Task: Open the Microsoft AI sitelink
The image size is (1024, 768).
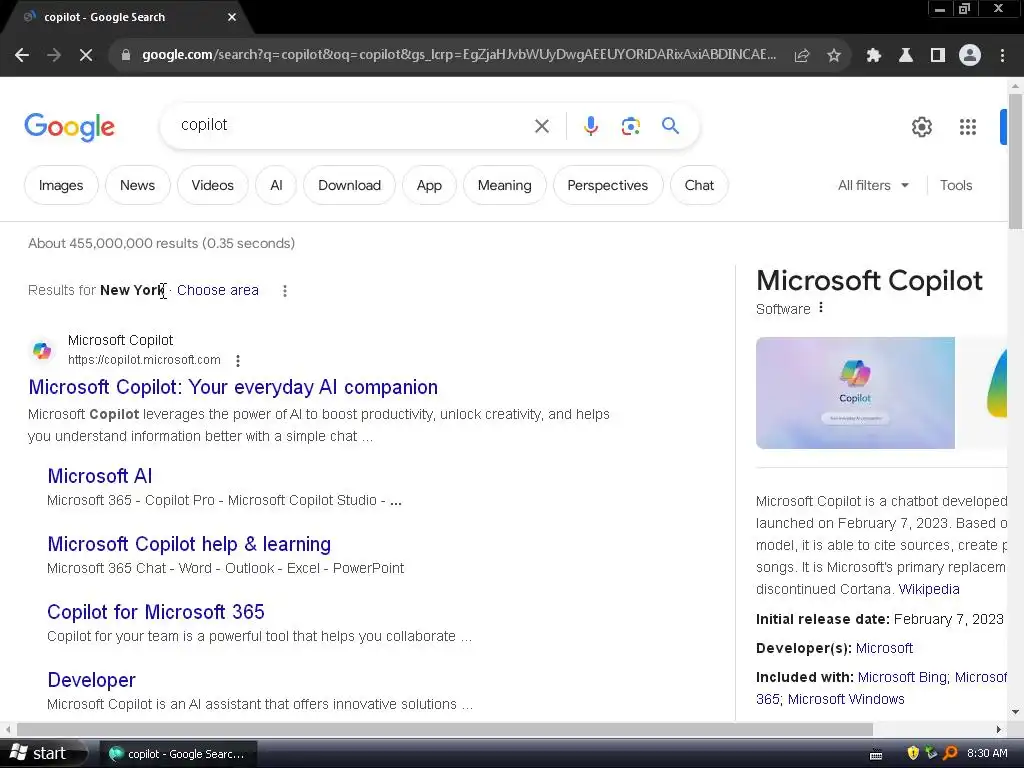Action: point(100,476)
